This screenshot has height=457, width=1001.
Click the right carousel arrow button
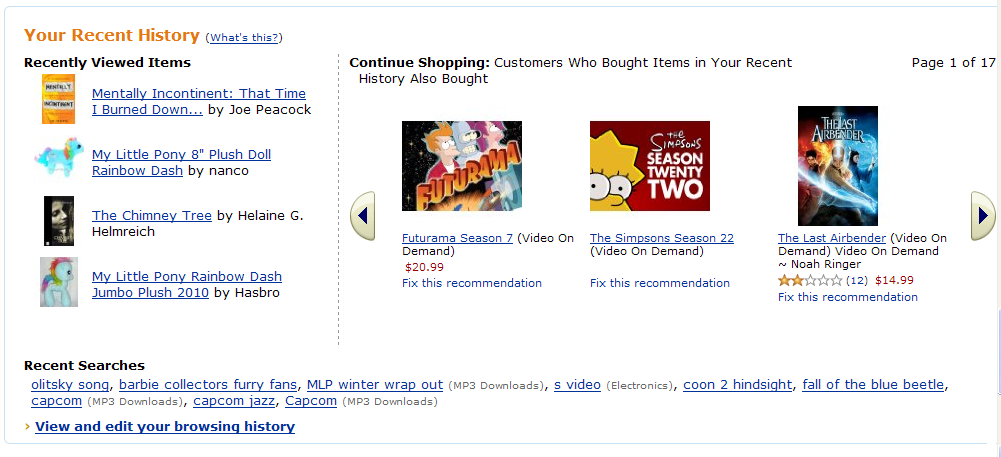(x=983, y=216)
